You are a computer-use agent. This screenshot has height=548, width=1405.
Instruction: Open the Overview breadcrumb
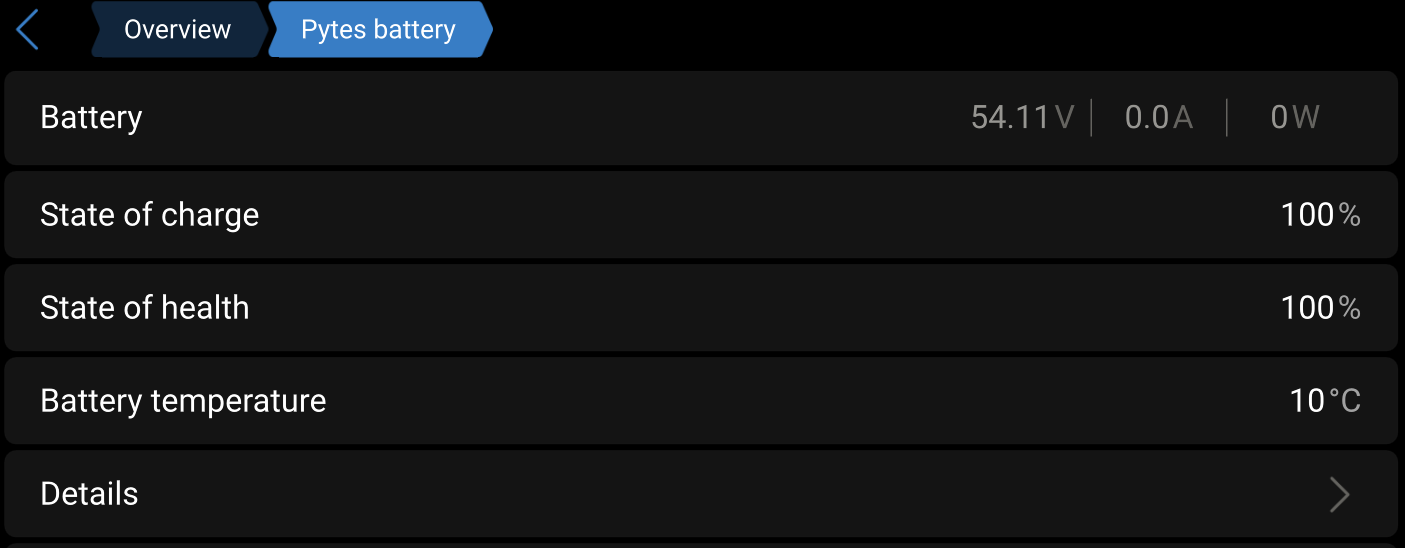(x=177, y=30)
